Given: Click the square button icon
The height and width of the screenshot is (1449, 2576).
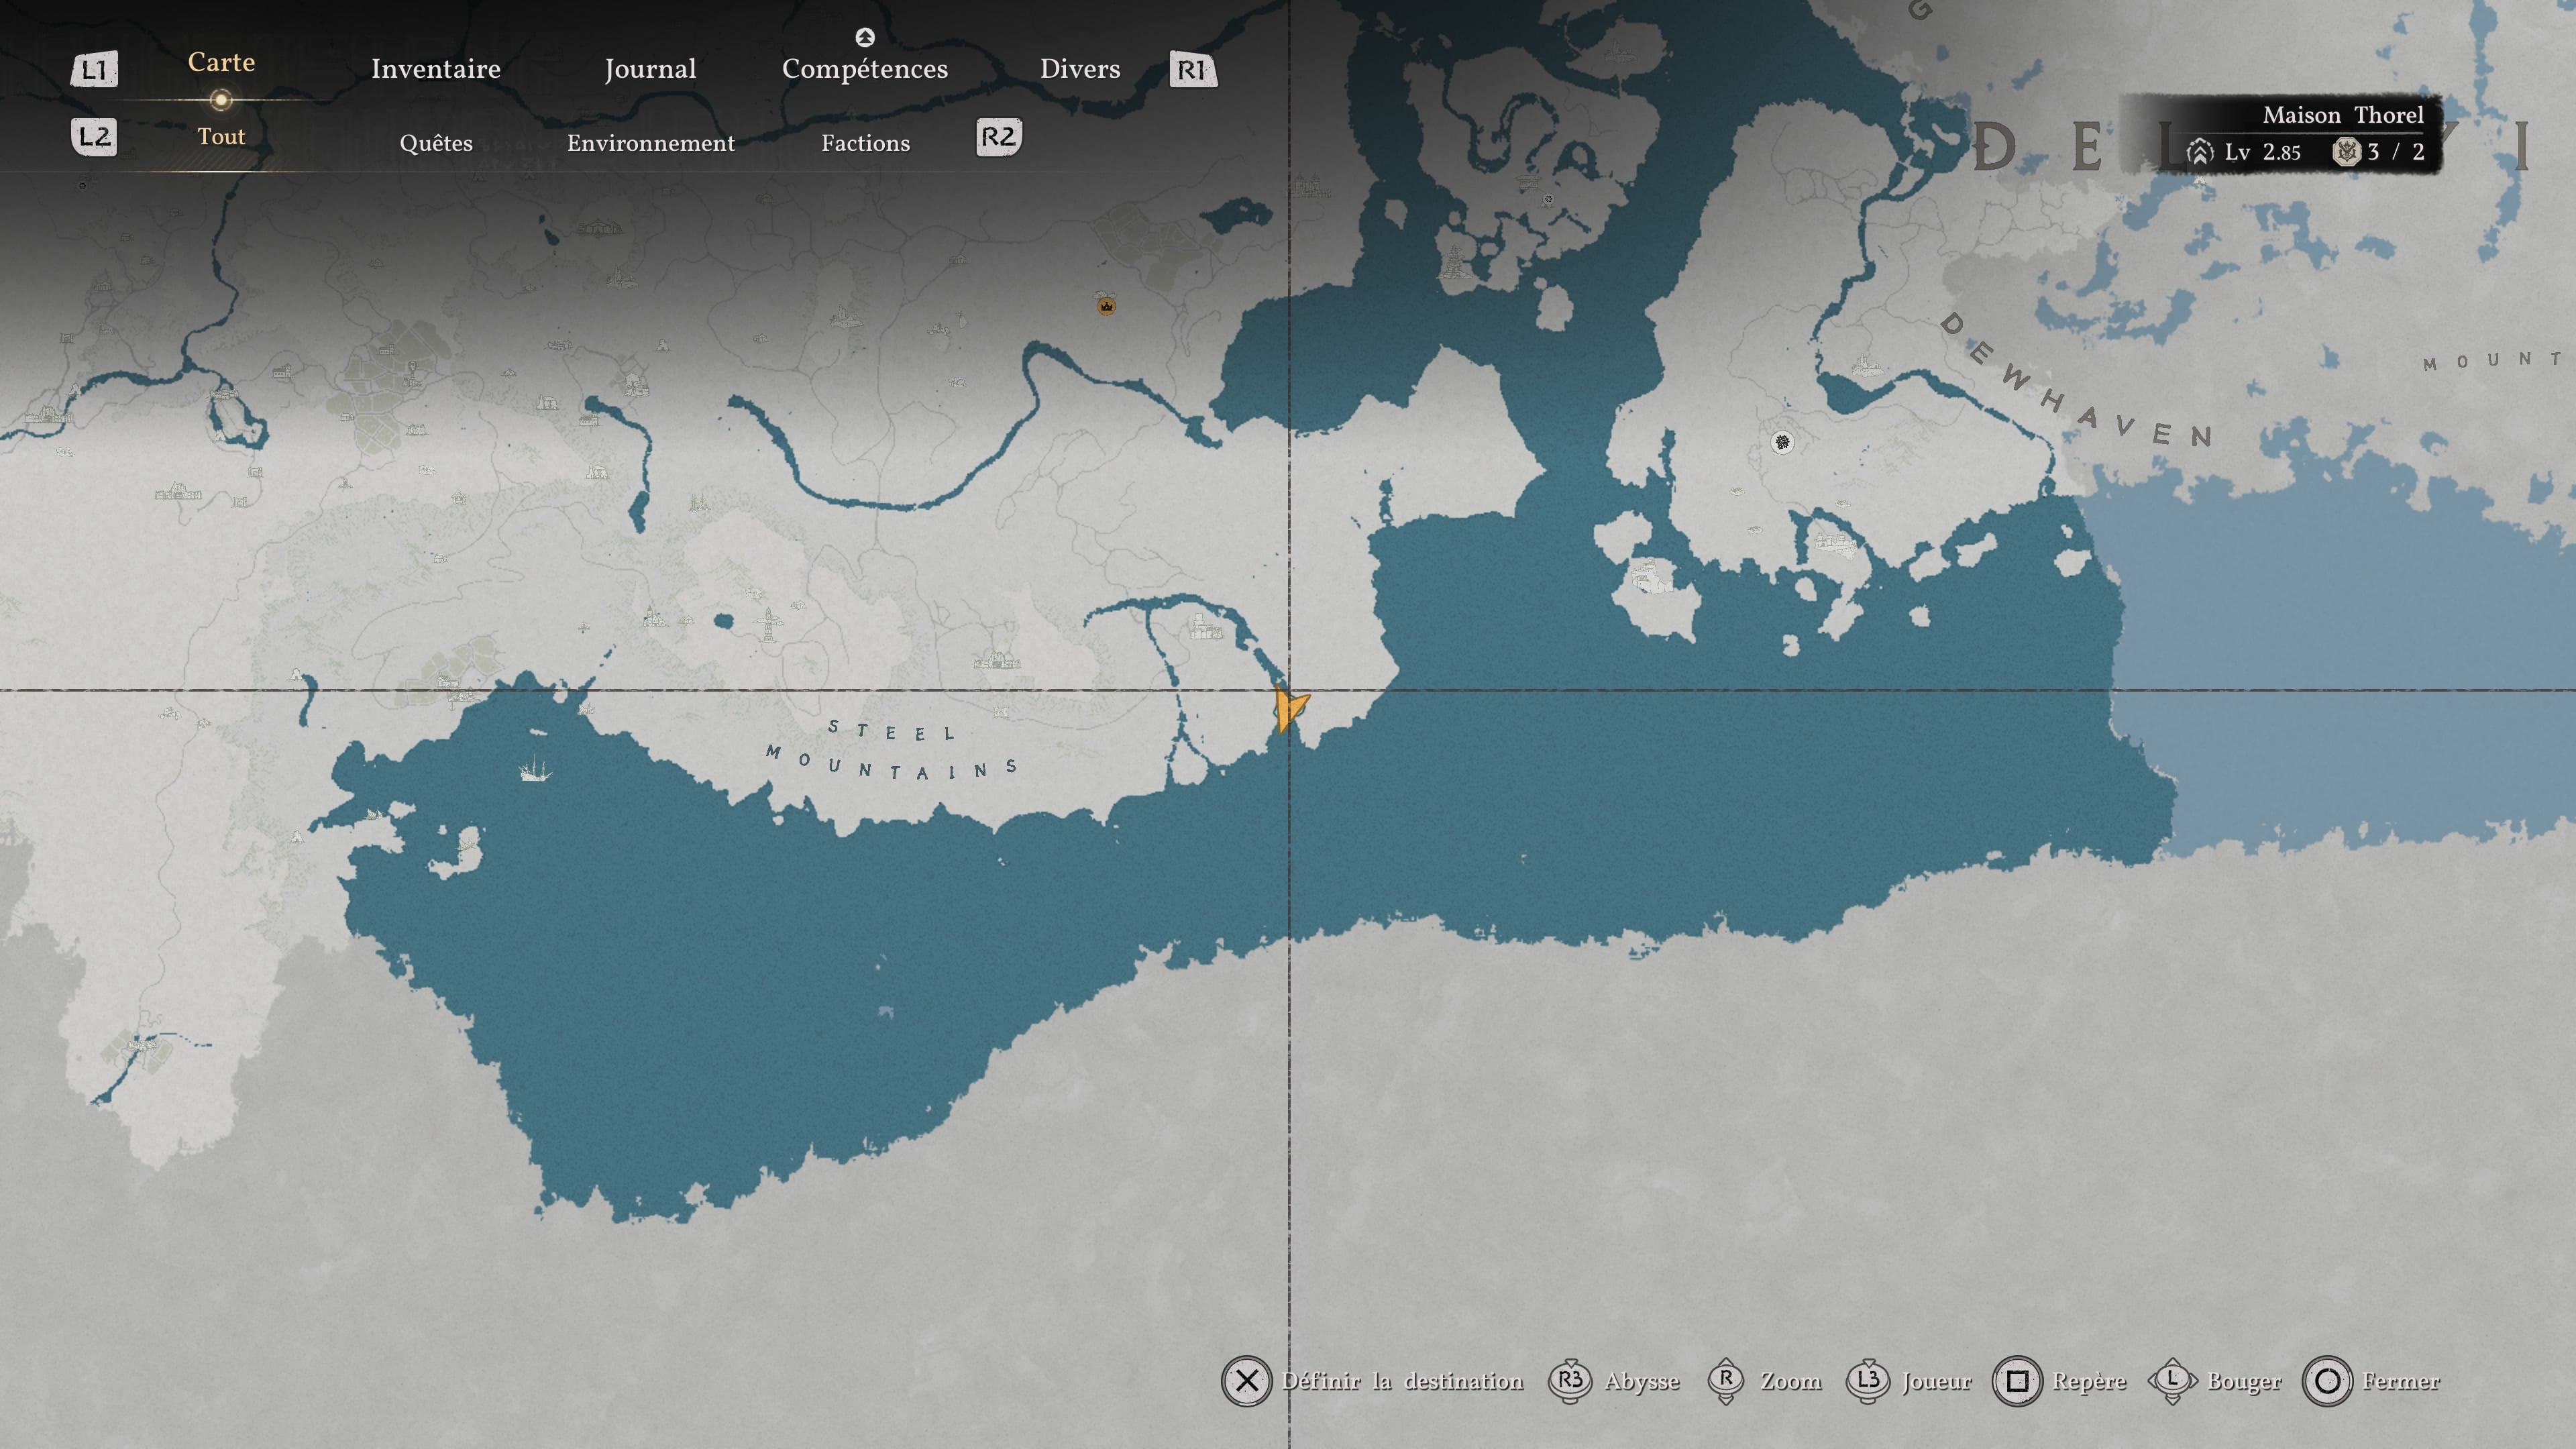Looking at the screenshot, I should 2017,1381.
